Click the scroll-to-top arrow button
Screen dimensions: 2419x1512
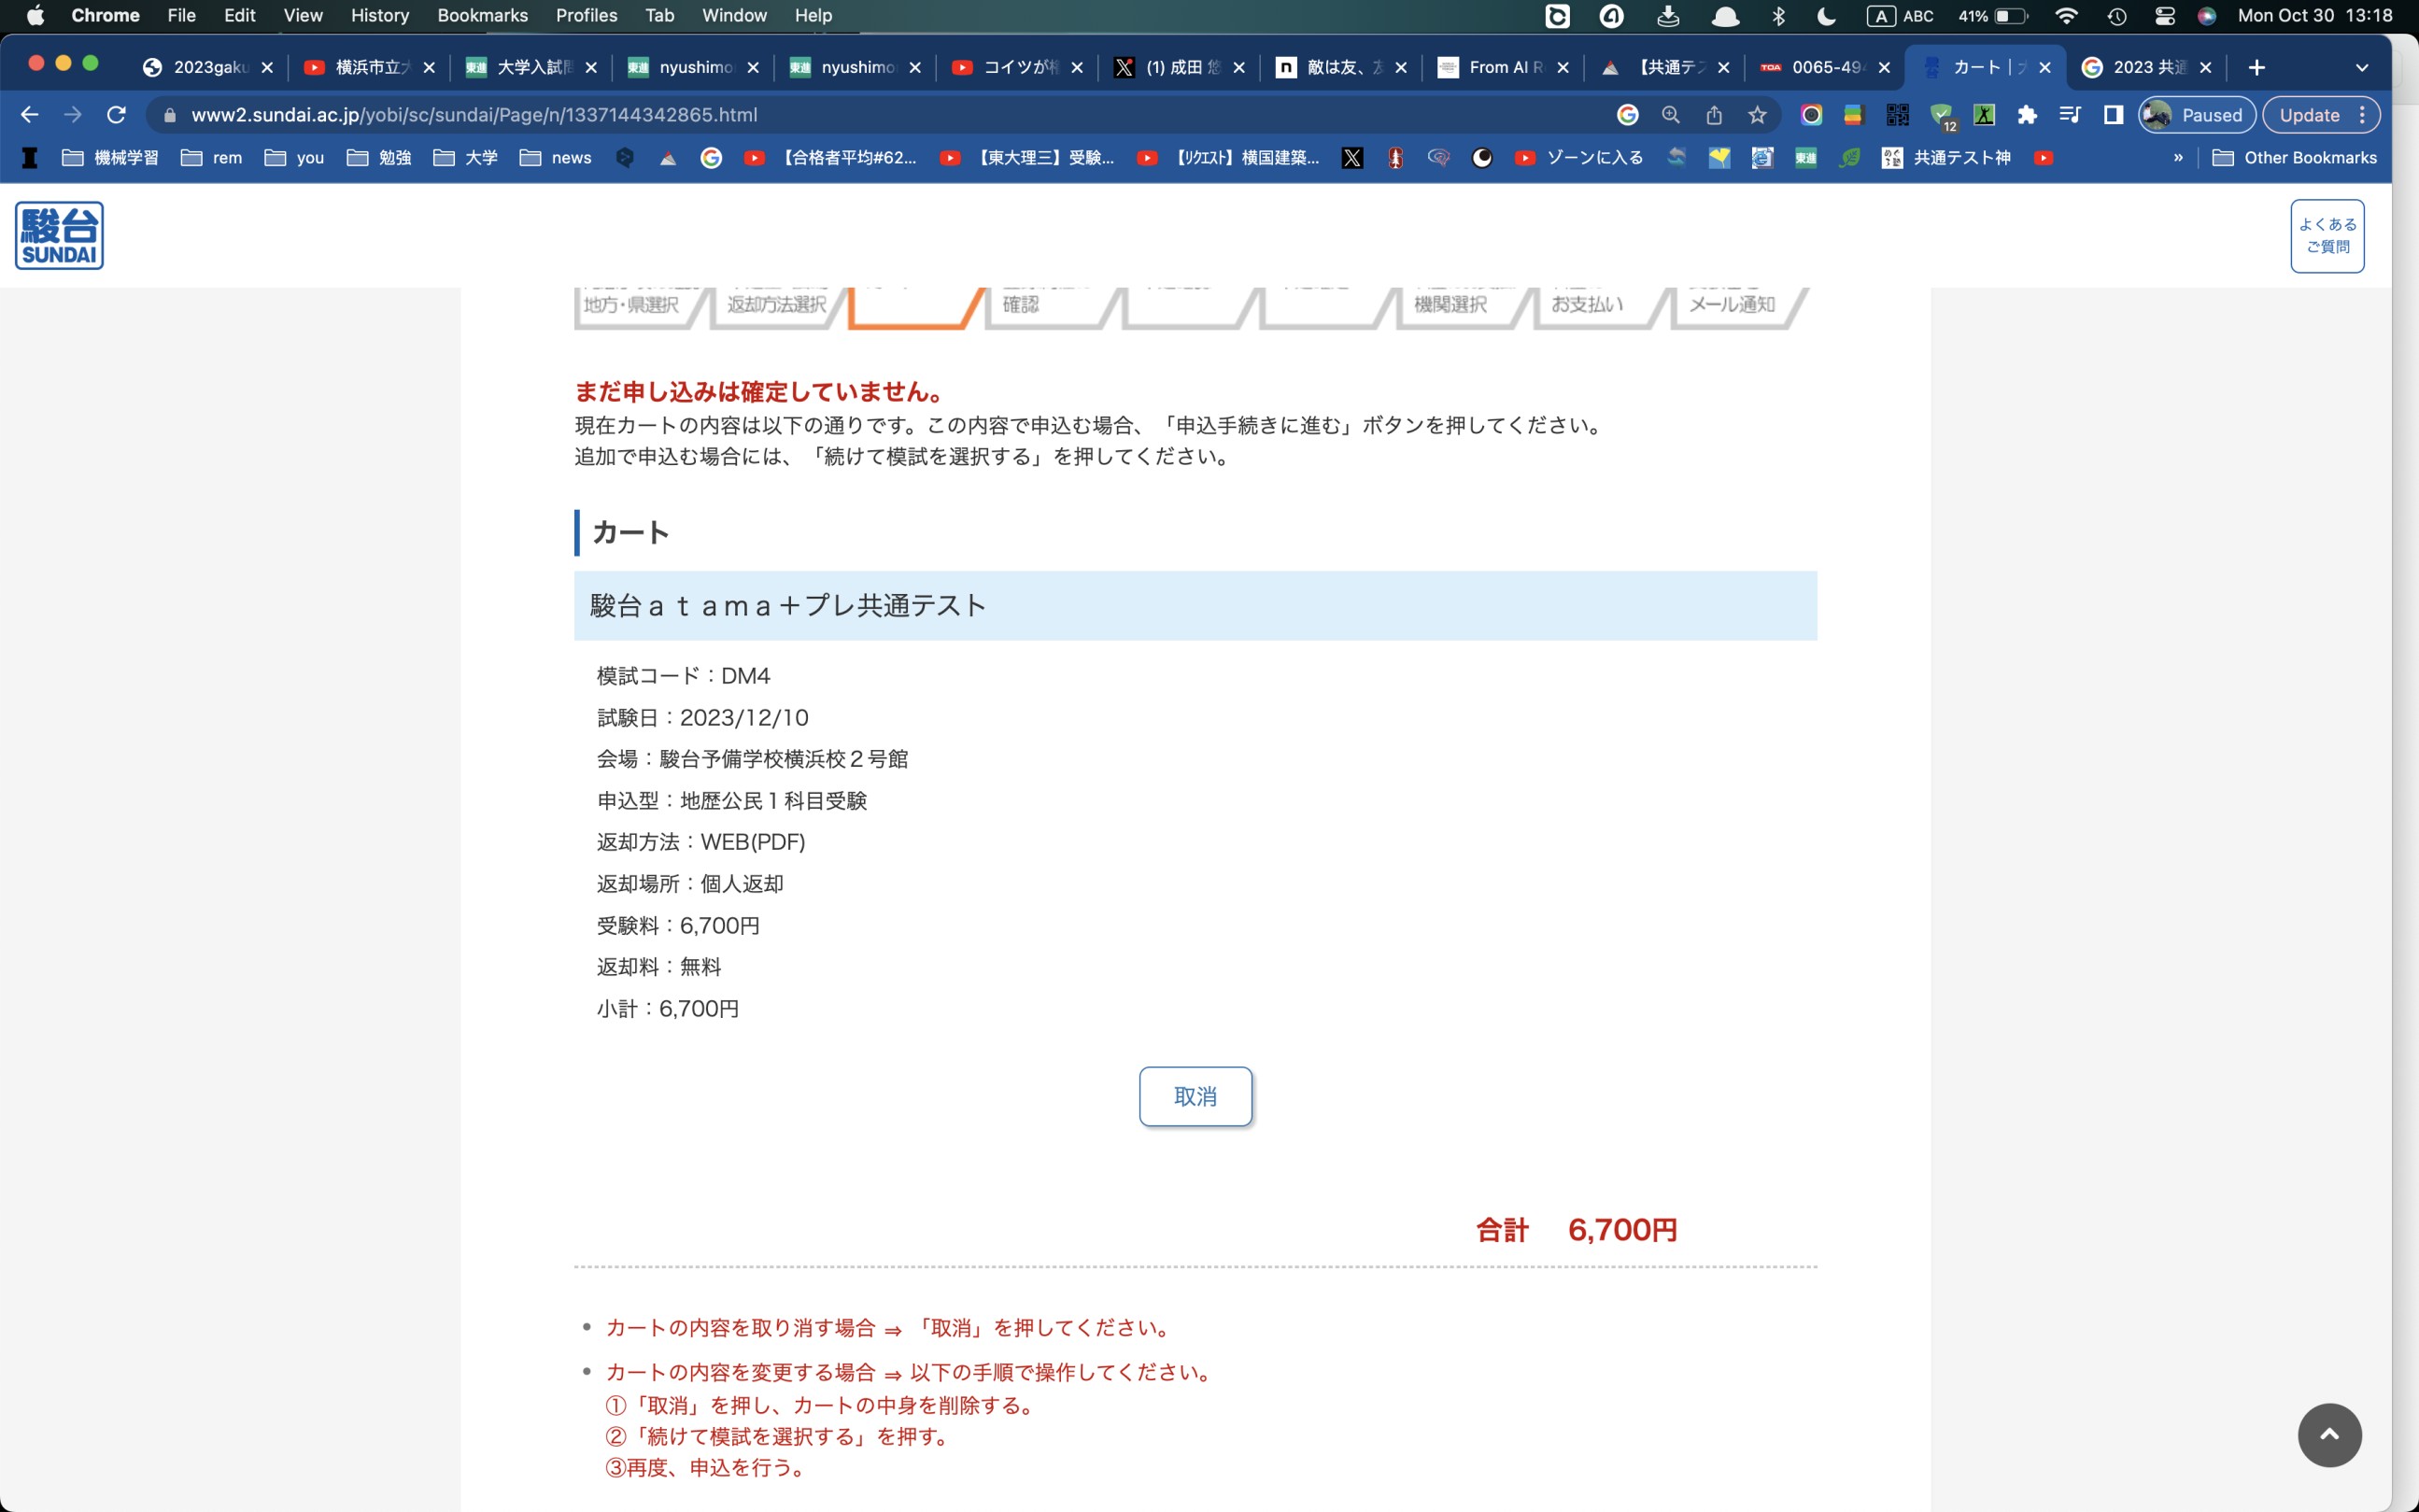click(x=2329, y=1434)
